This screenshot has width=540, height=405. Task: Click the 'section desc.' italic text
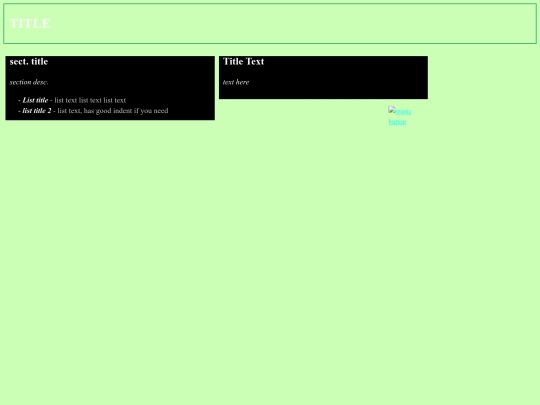[29, 82]
